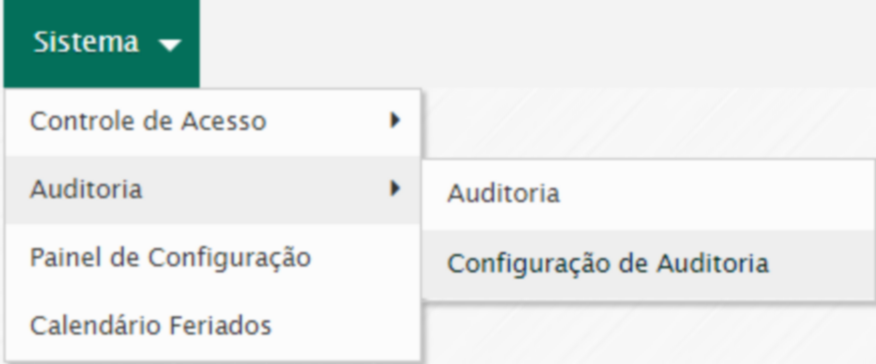The width and height of the screenshot is (876, 364).
Task: Click the highlighted Configuração de Auditoria row
Action: pyautogui.click(x=648, y=264)
